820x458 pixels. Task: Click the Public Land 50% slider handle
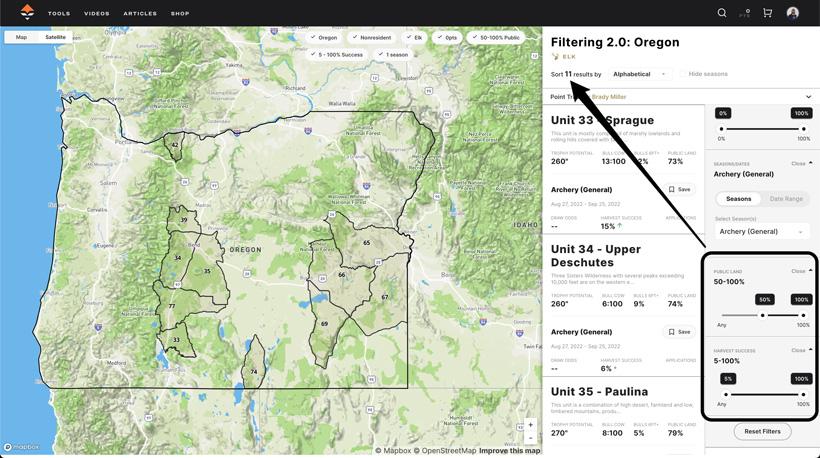[x=762, y=315]
